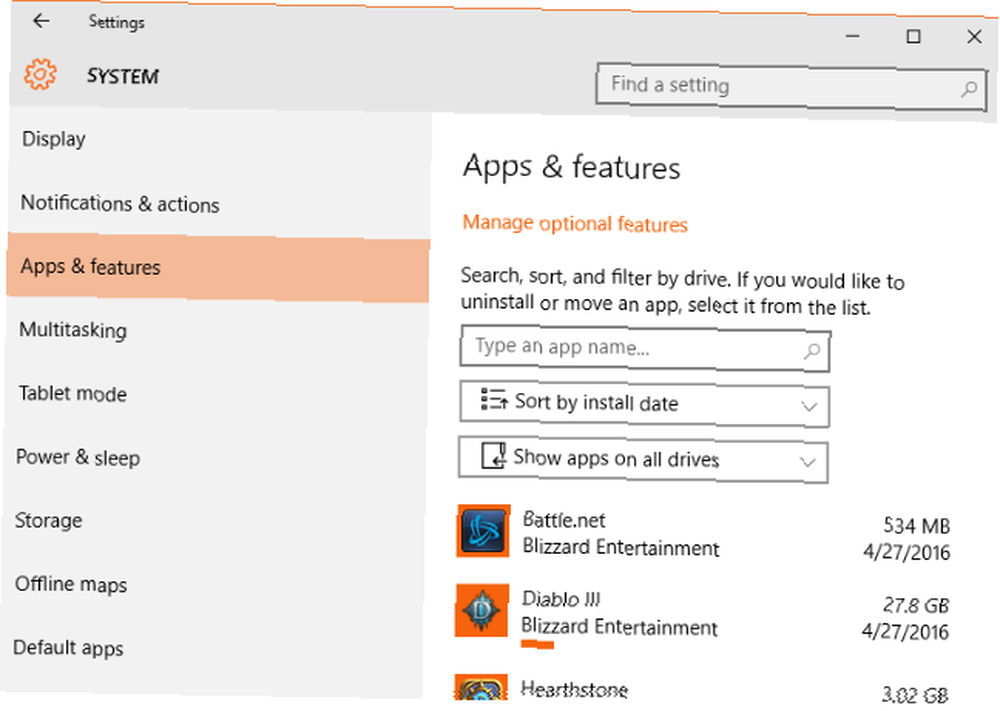Maximize the Settings window
Image resolution: width=1000 pixels, height=711 pixels.
[913, 36]
